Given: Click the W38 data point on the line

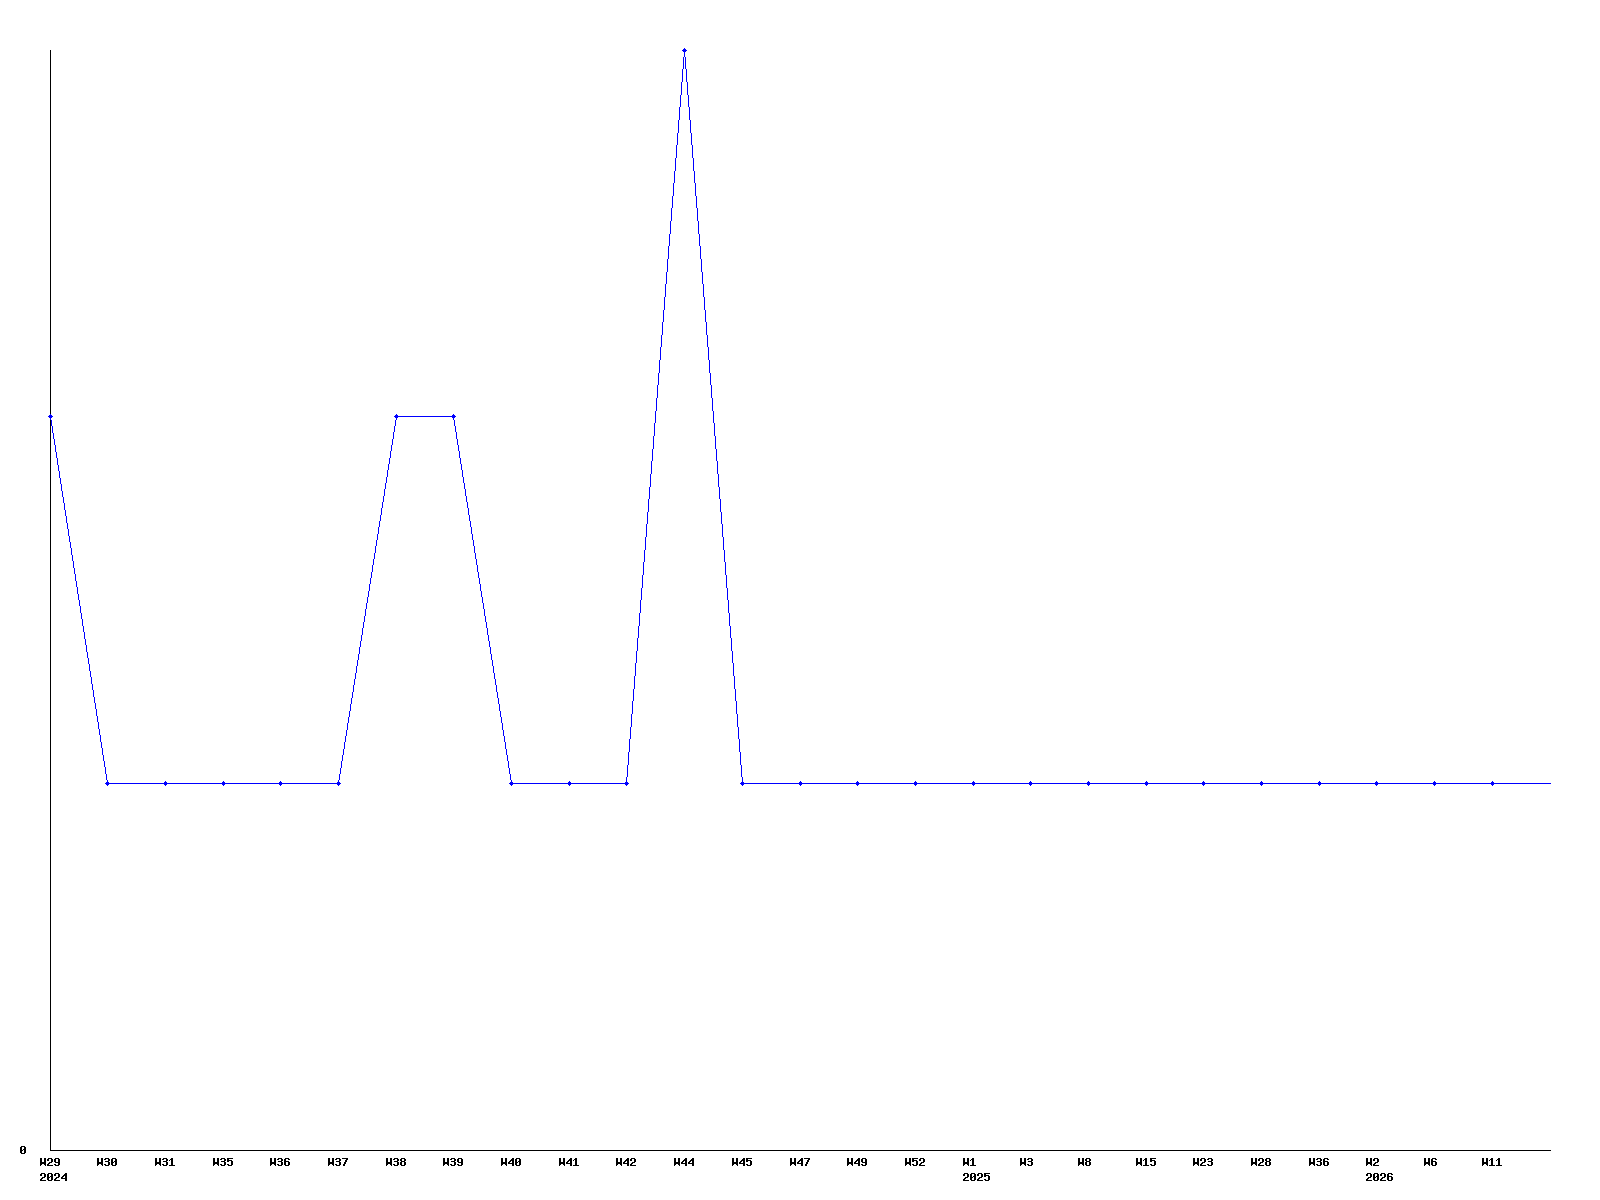Looking at the screenshot, I should coord(396,416).
